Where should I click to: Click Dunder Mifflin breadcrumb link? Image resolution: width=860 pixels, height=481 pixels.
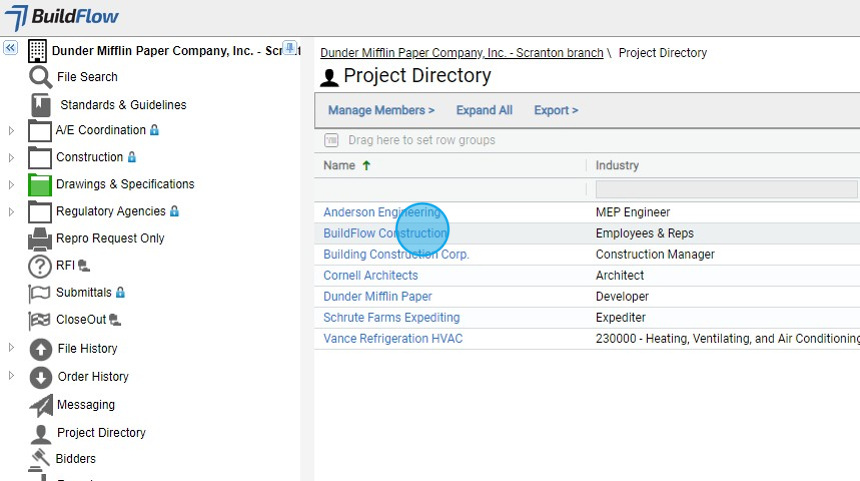pos(462,53)
